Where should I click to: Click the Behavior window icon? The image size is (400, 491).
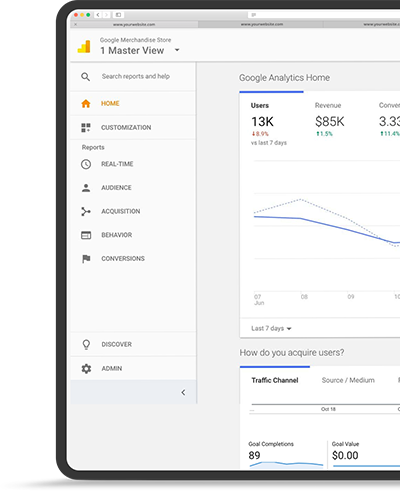pyautogui.click(x=86, y=235)
